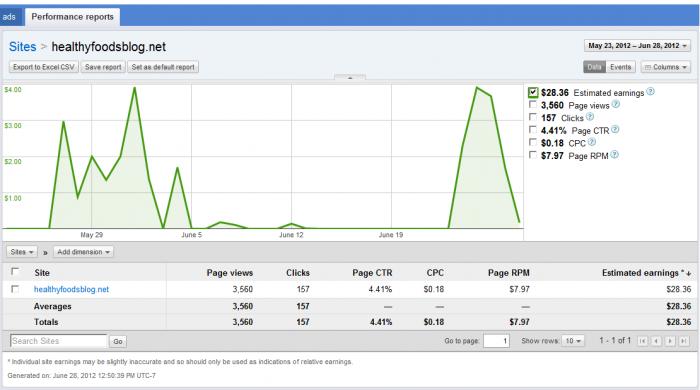Check Clicks chart metric
The height and width of the screenshot is (390, 700).
(x=533, y=117)
